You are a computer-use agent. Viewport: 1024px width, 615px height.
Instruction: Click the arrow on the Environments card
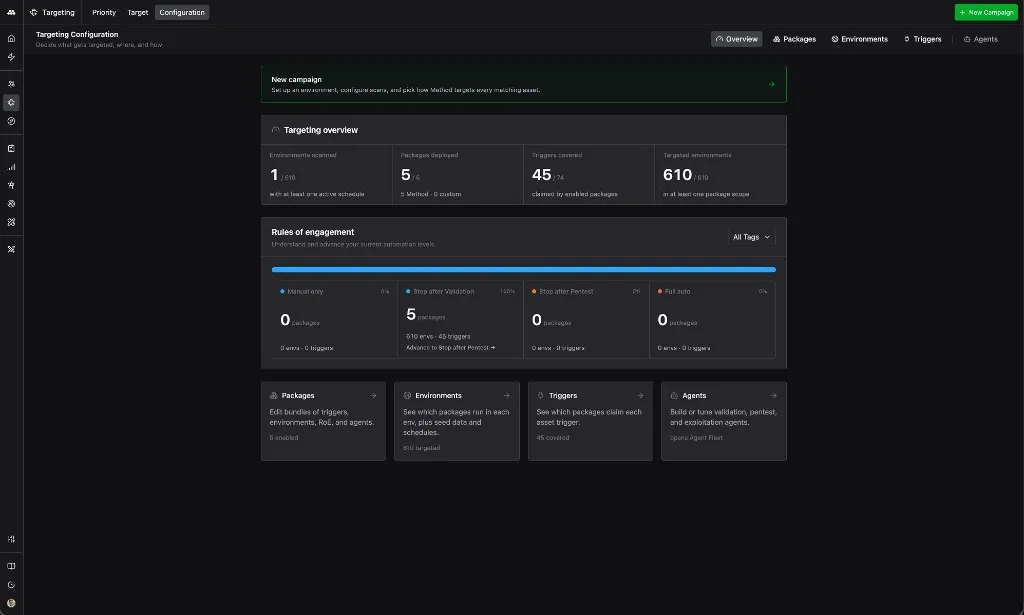pyautogui.click(x=507, y=396)
